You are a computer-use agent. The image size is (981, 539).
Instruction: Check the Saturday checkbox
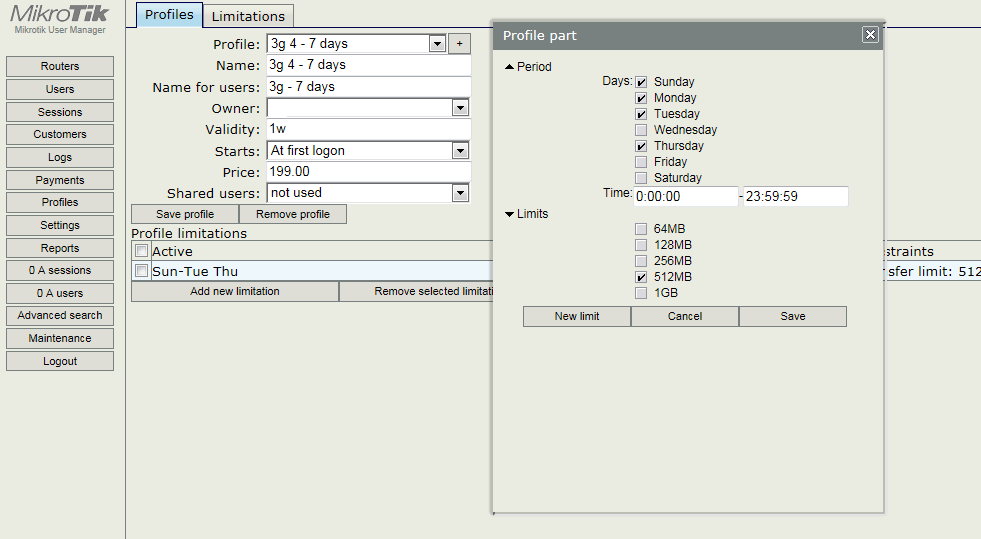click(641, 178)
